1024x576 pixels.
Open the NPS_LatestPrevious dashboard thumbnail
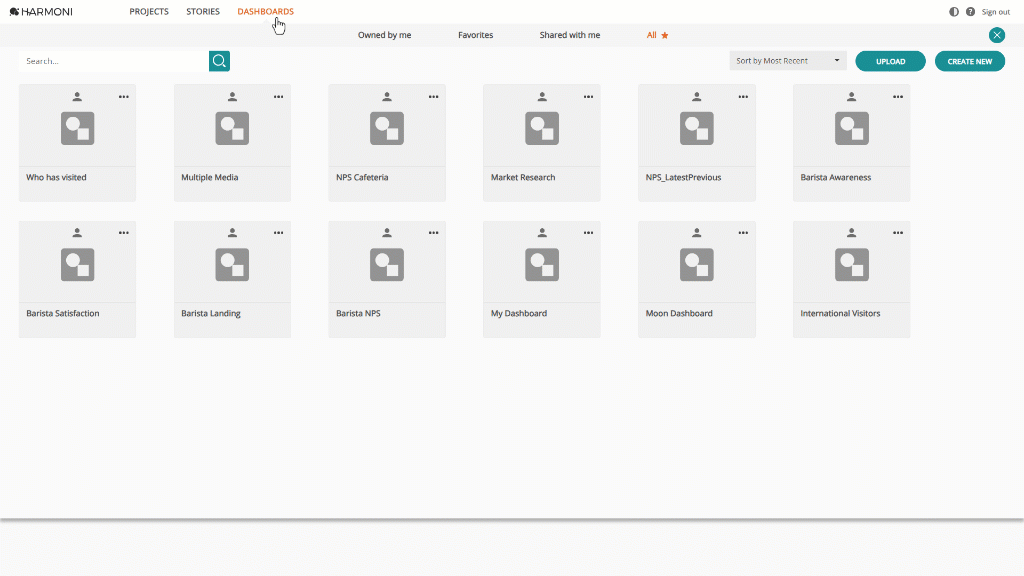pyautogui.click(x=697, y=128)
